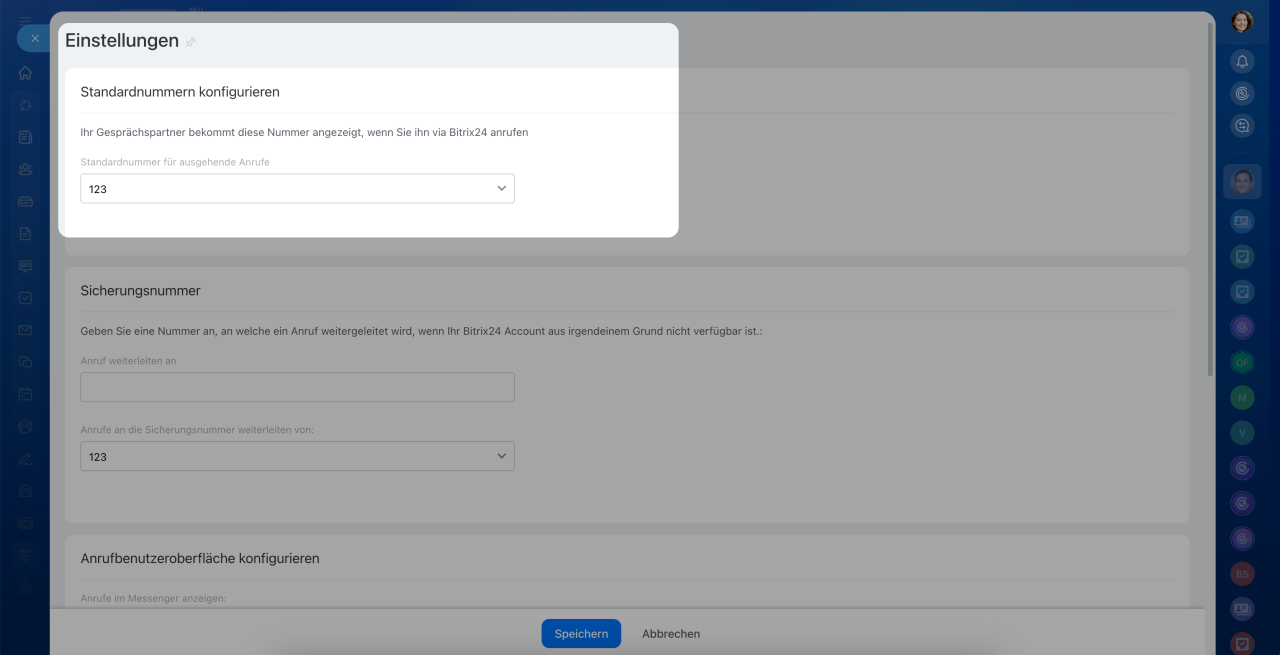Expand Sicherungsnummer weiterleiten von dropdown
1280x655 pixels.
[x=297, y=456]
